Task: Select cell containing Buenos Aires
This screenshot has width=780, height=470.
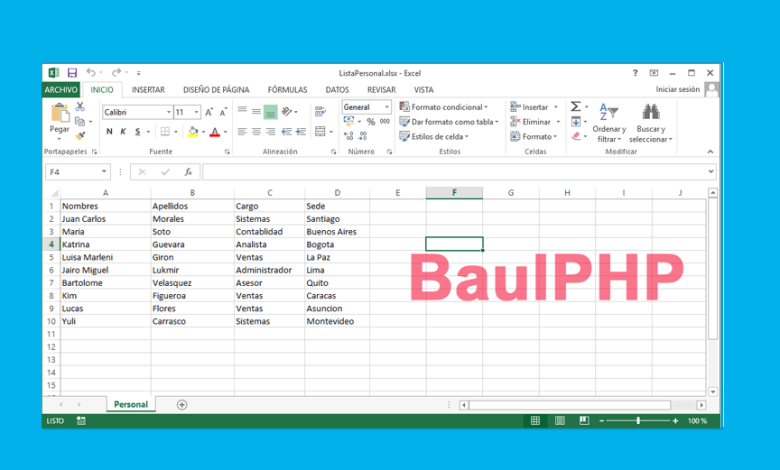Action: 337,232
